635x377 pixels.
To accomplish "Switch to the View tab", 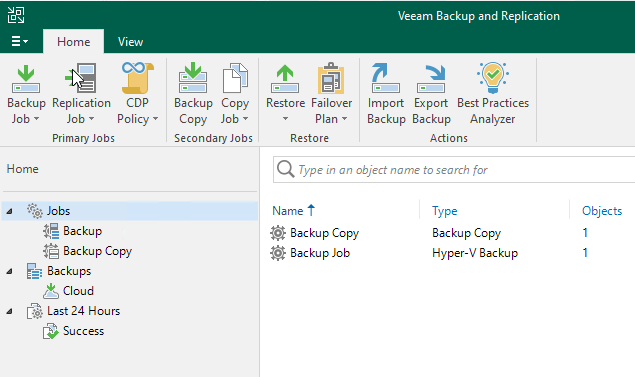I will (130, 42).
